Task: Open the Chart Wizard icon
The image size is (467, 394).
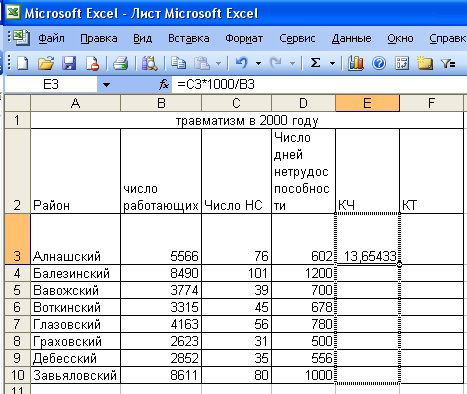Action: [x=356, y=63]
